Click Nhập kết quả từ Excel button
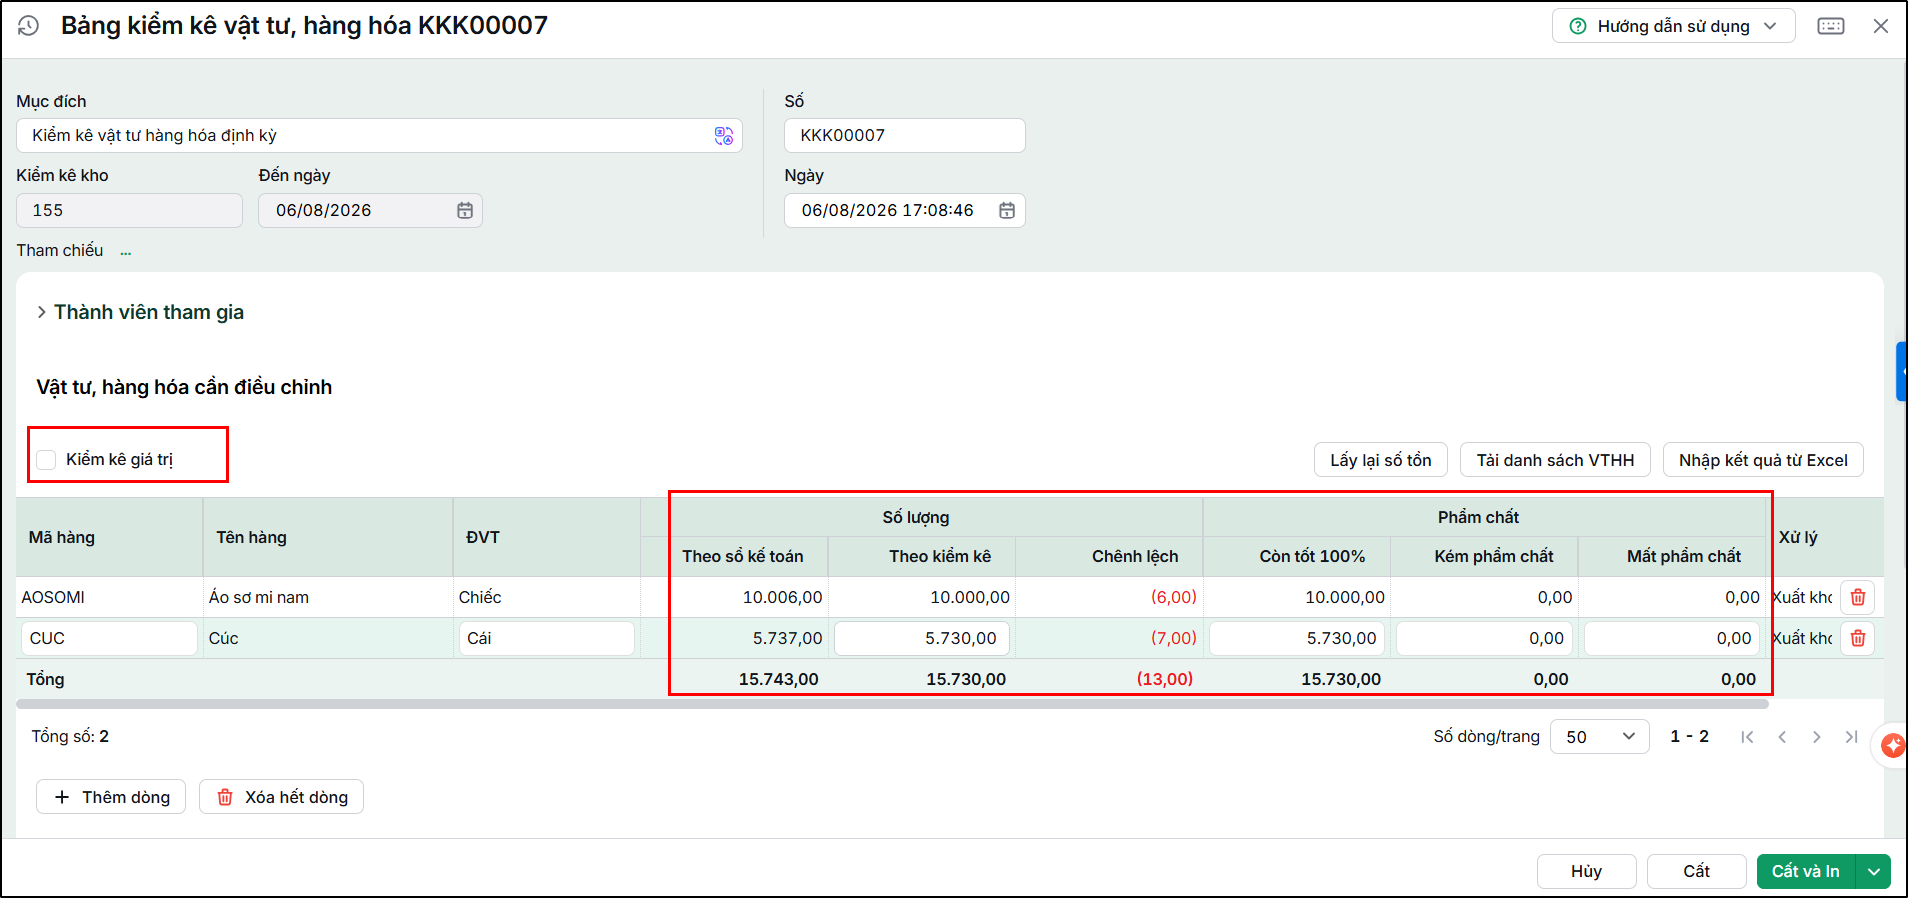 (x=1763, y=460)
